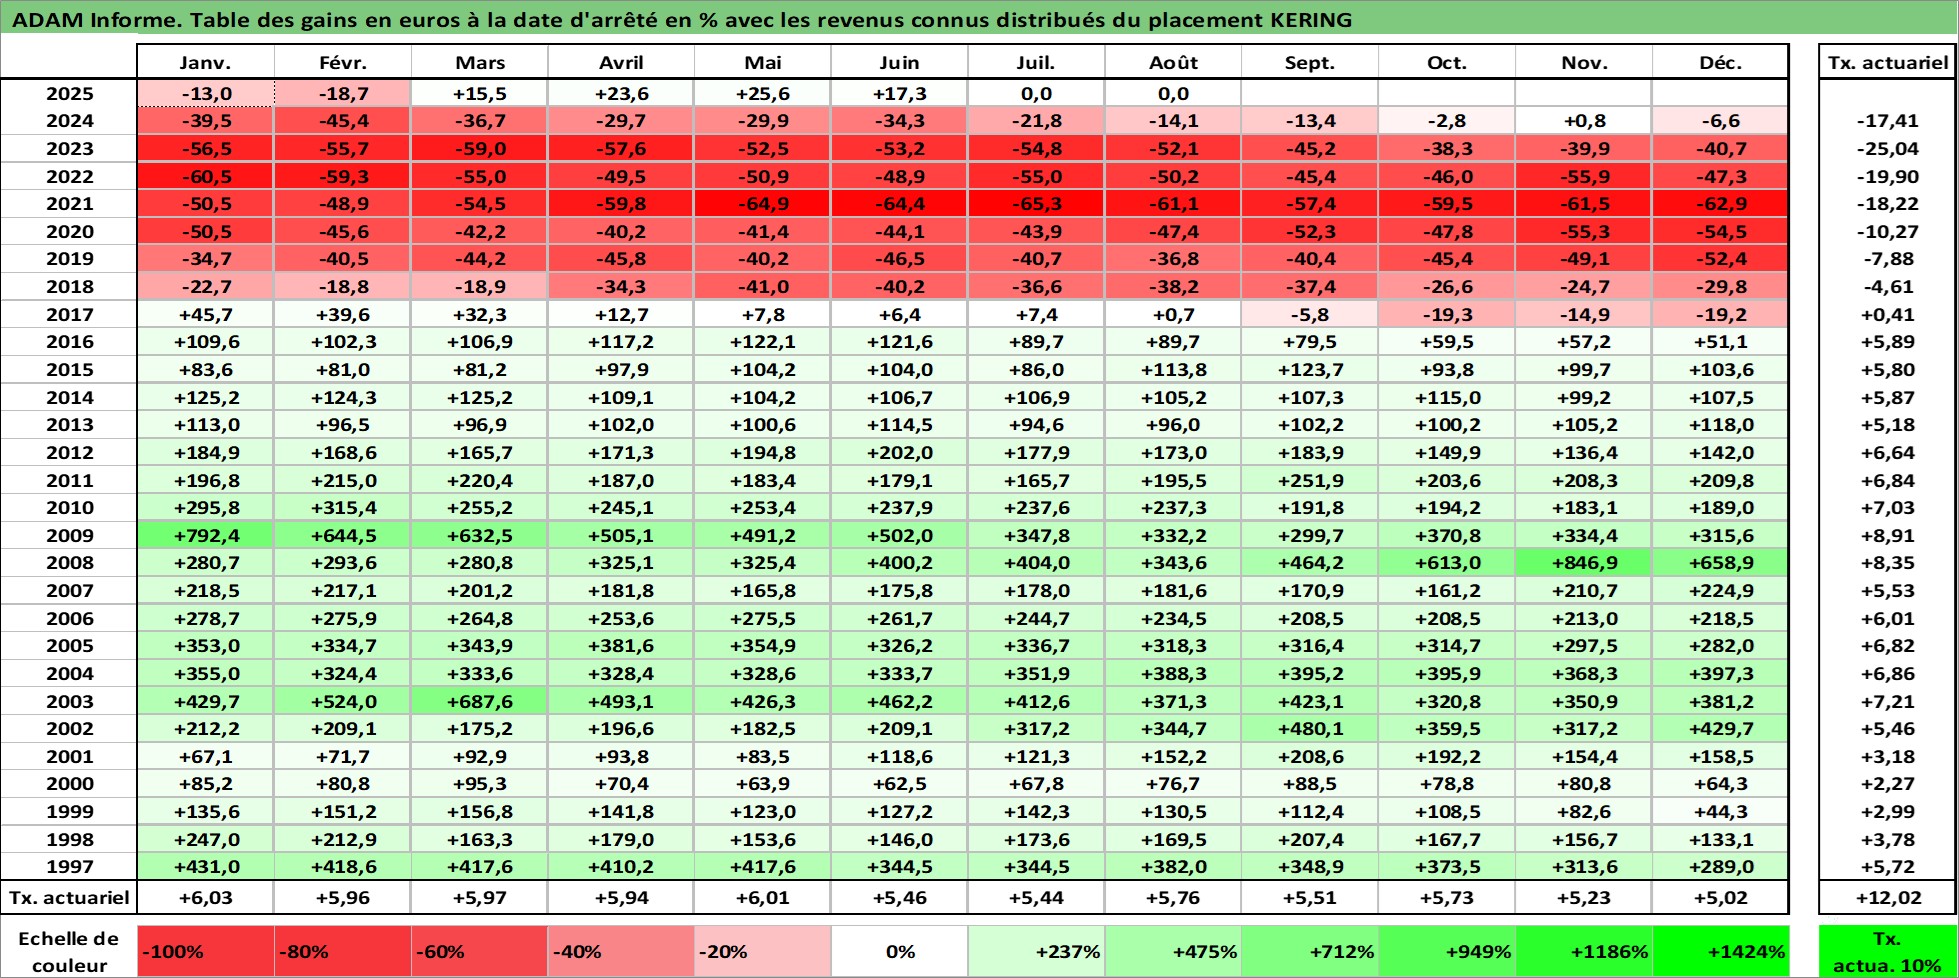
Task: Click the +25,6 cell for May 2025
Action: pos(762,93)
